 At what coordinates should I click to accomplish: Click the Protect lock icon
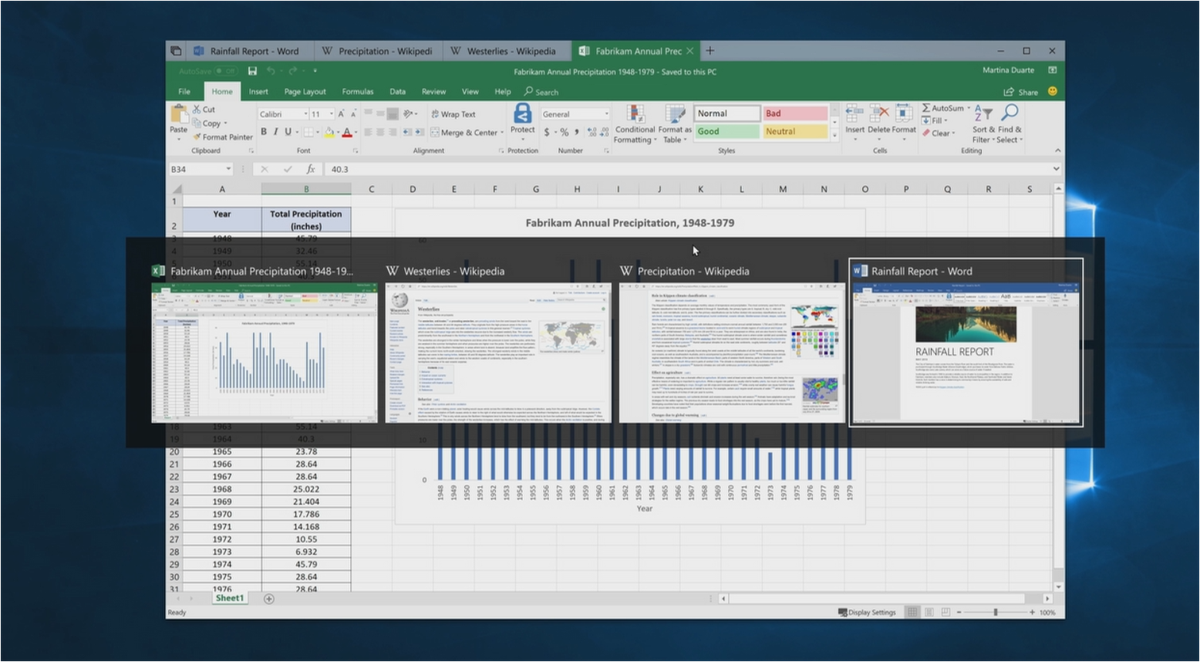[x=522, y=113]
